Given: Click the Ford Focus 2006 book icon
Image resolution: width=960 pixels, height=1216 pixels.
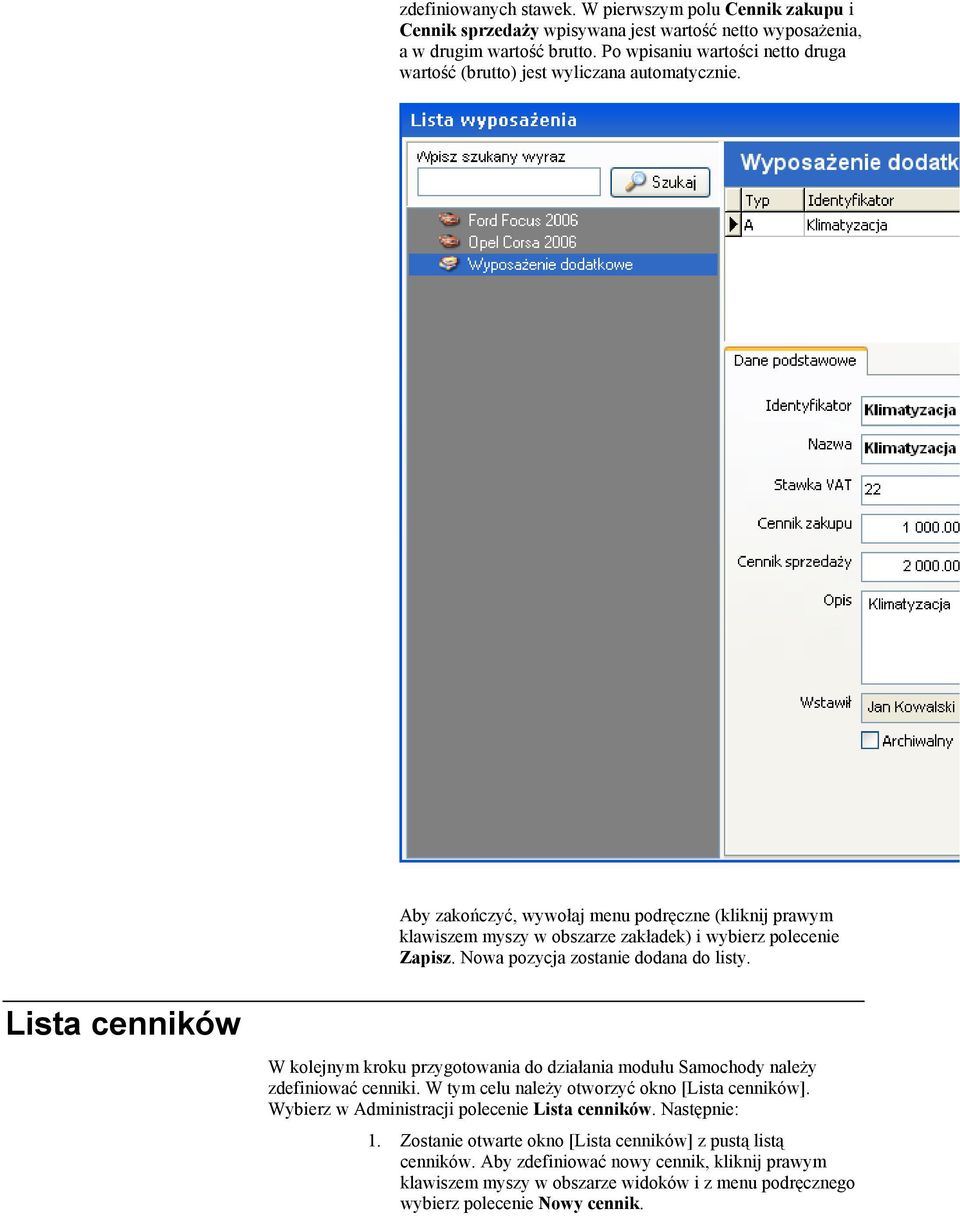Looking at the screenshot, I should coord(450,220).
